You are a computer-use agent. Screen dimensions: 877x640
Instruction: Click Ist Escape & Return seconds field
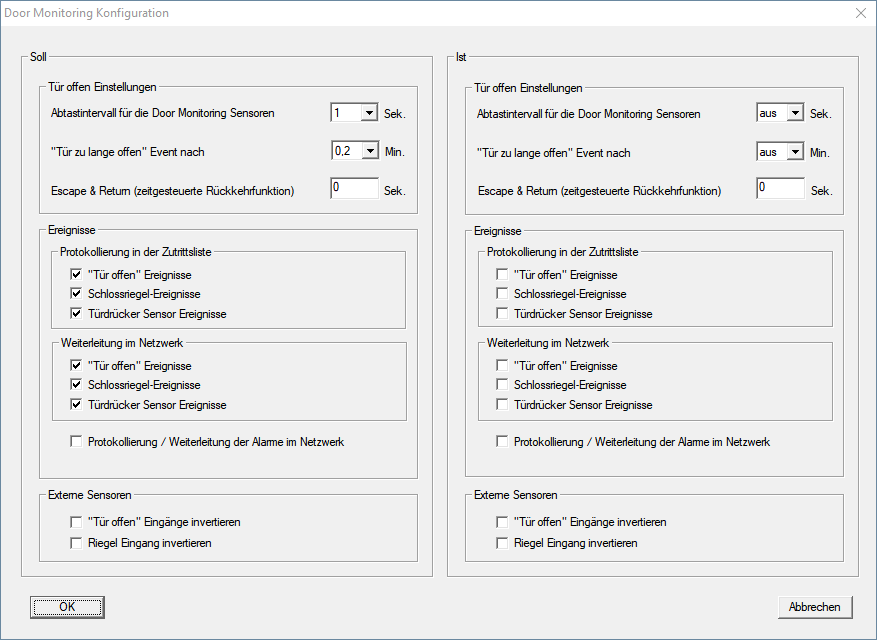[x=780, y=189]
